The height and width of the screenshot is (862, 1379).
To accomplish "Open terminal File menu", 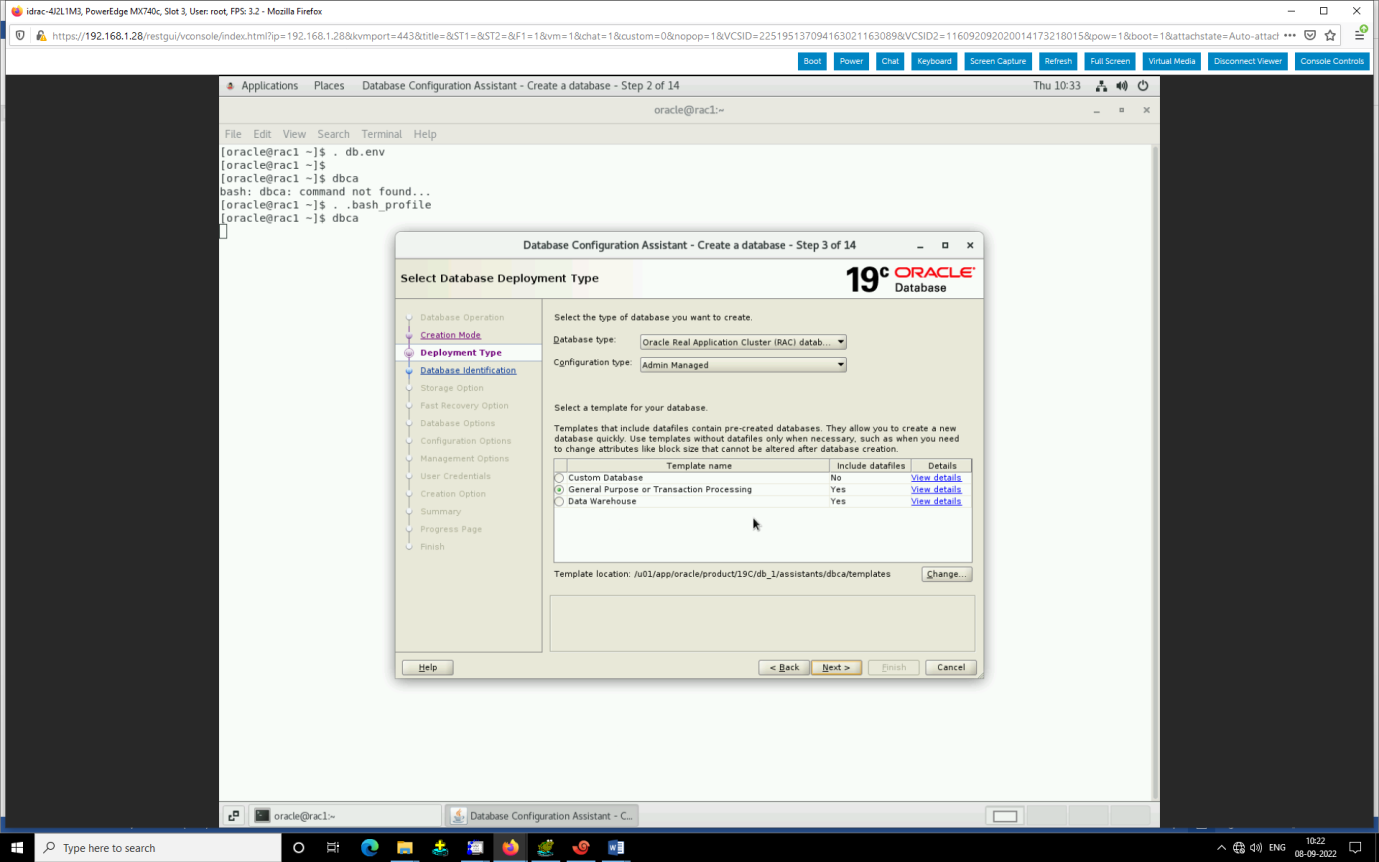I will pos(233,134).
